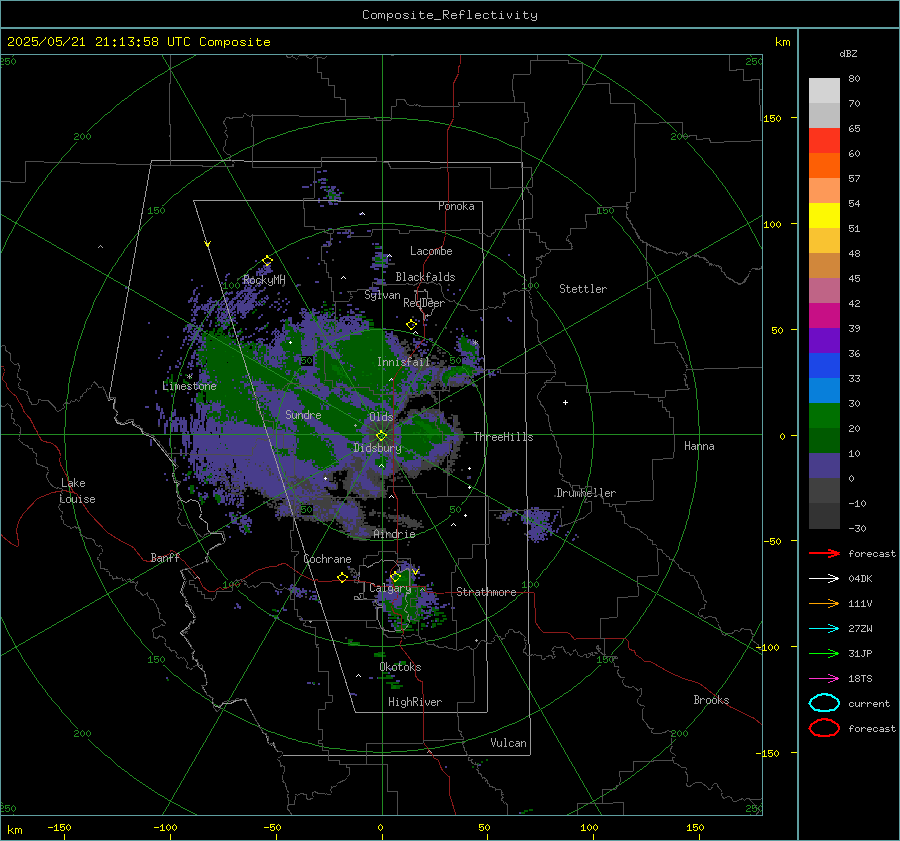Click the yellow diamond marker below RedDeer

pos(412,325)
